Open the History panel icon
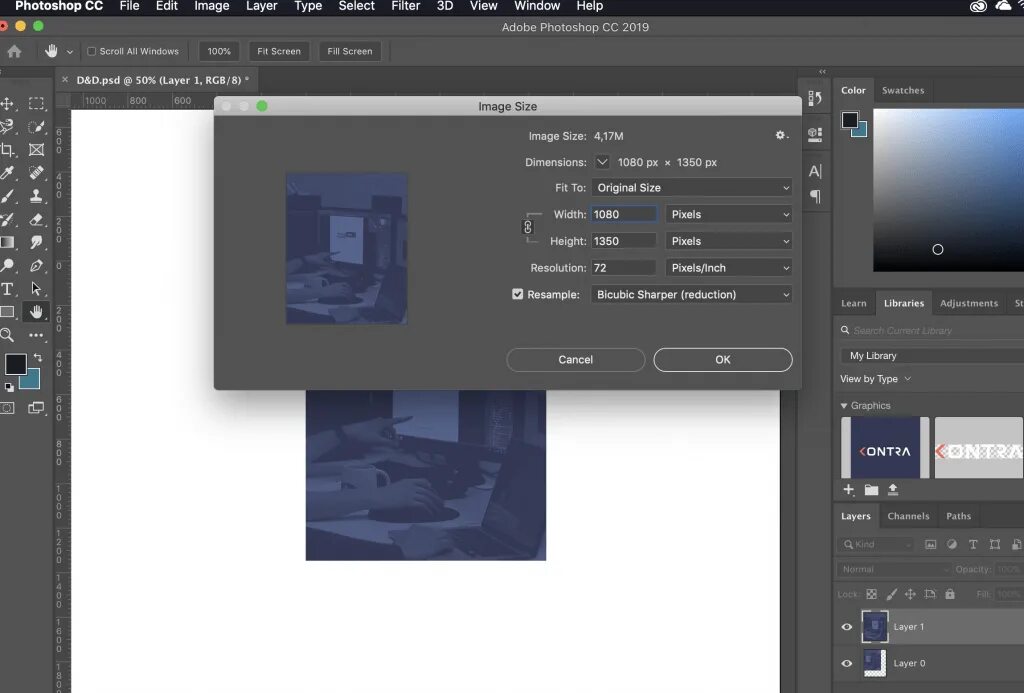Screen dimensions: 1024x693 tap(815, 98)
